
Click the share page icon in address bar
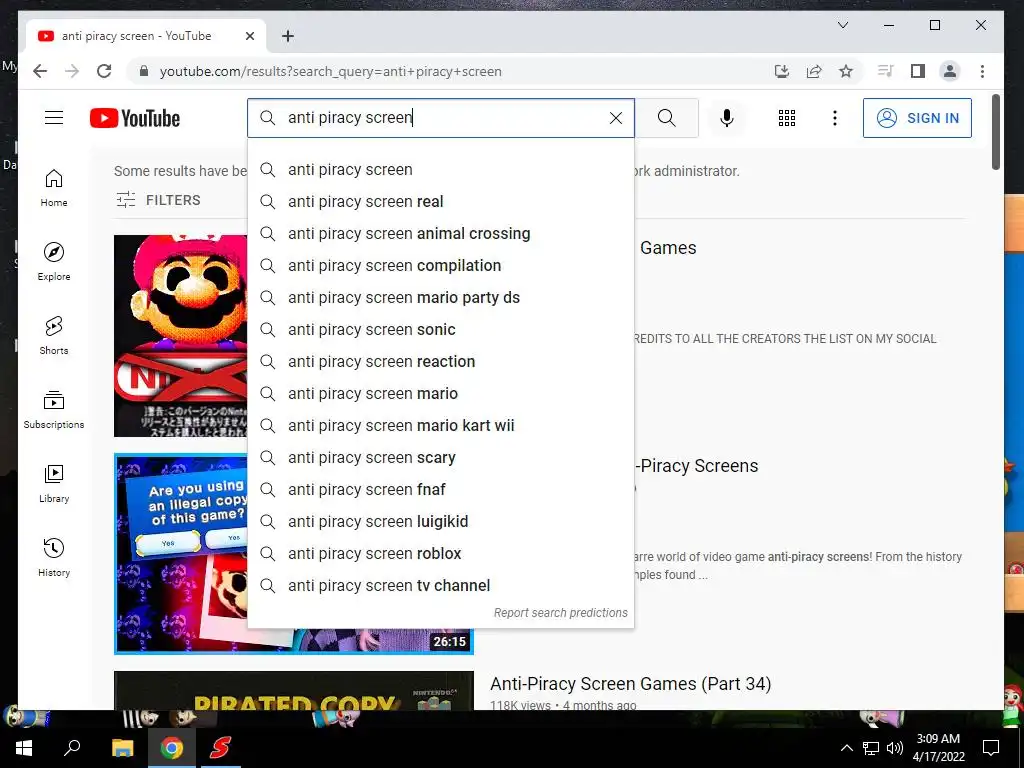pyautogui.click(x=814, y=71)
